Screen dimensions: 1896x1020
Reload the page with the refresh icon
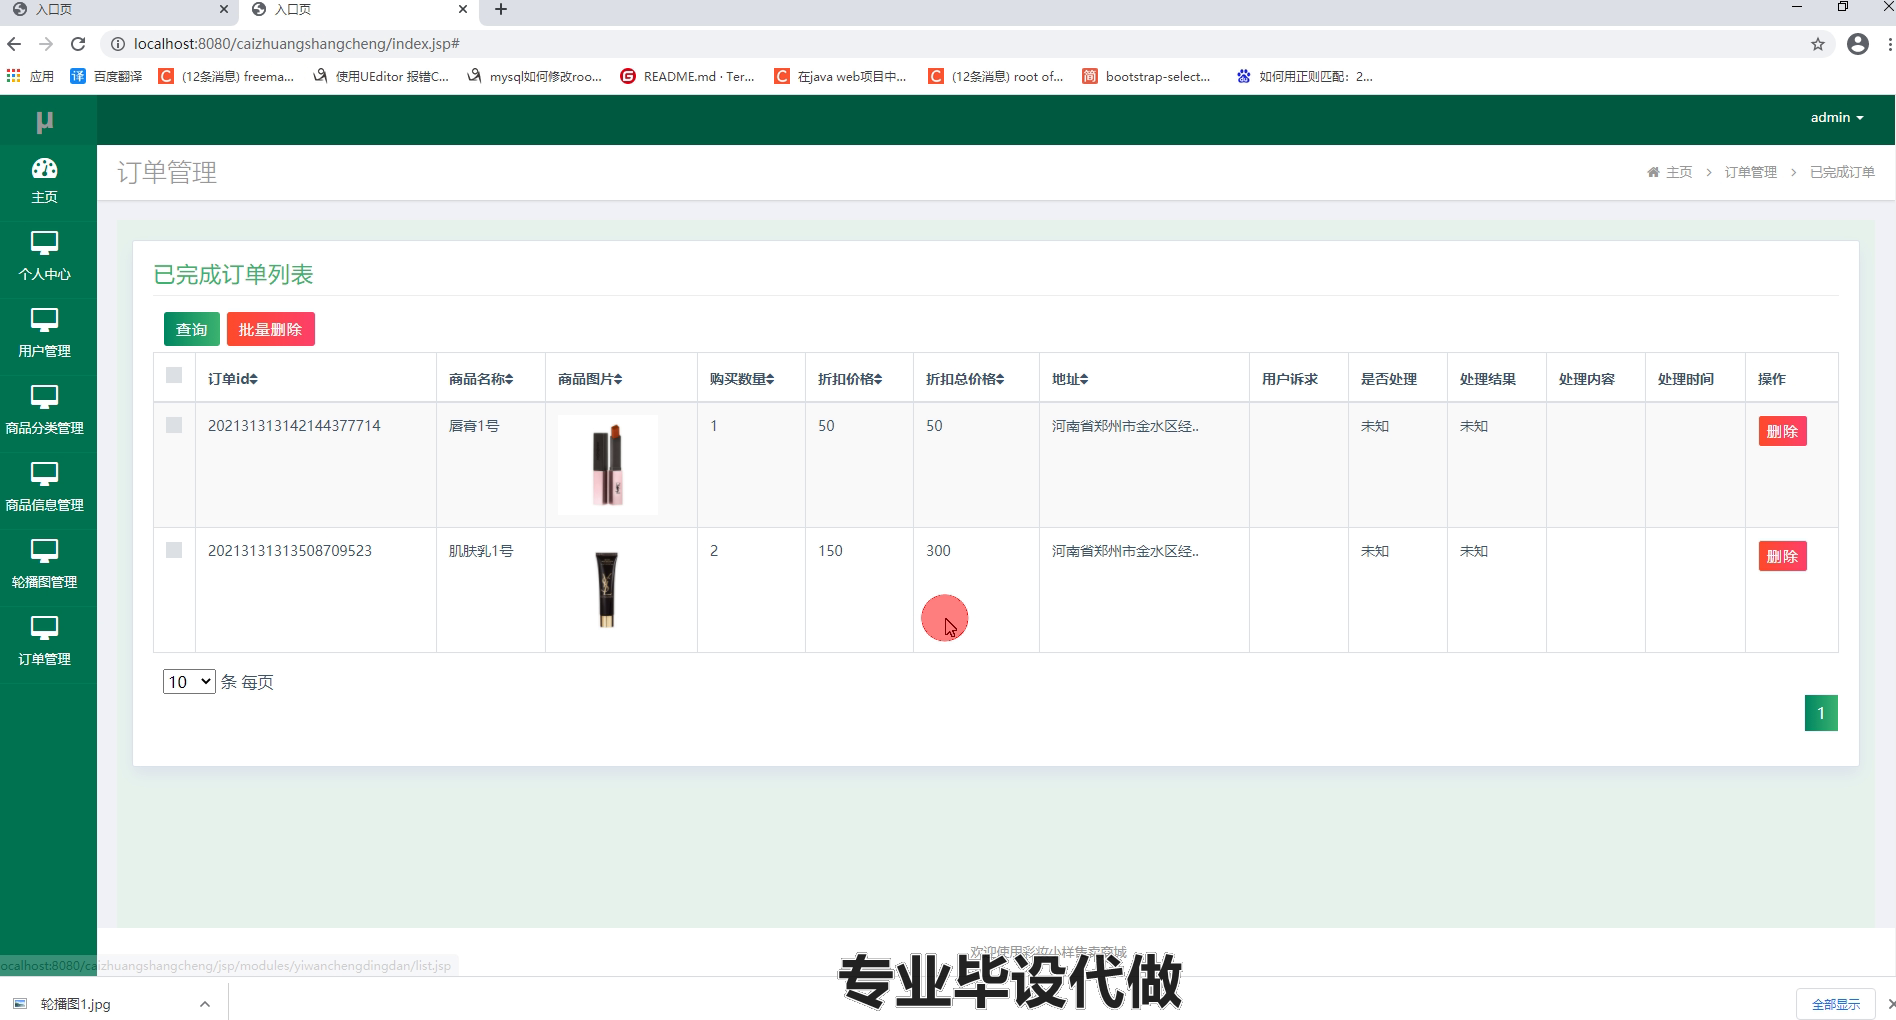click(x=78, y=44)
